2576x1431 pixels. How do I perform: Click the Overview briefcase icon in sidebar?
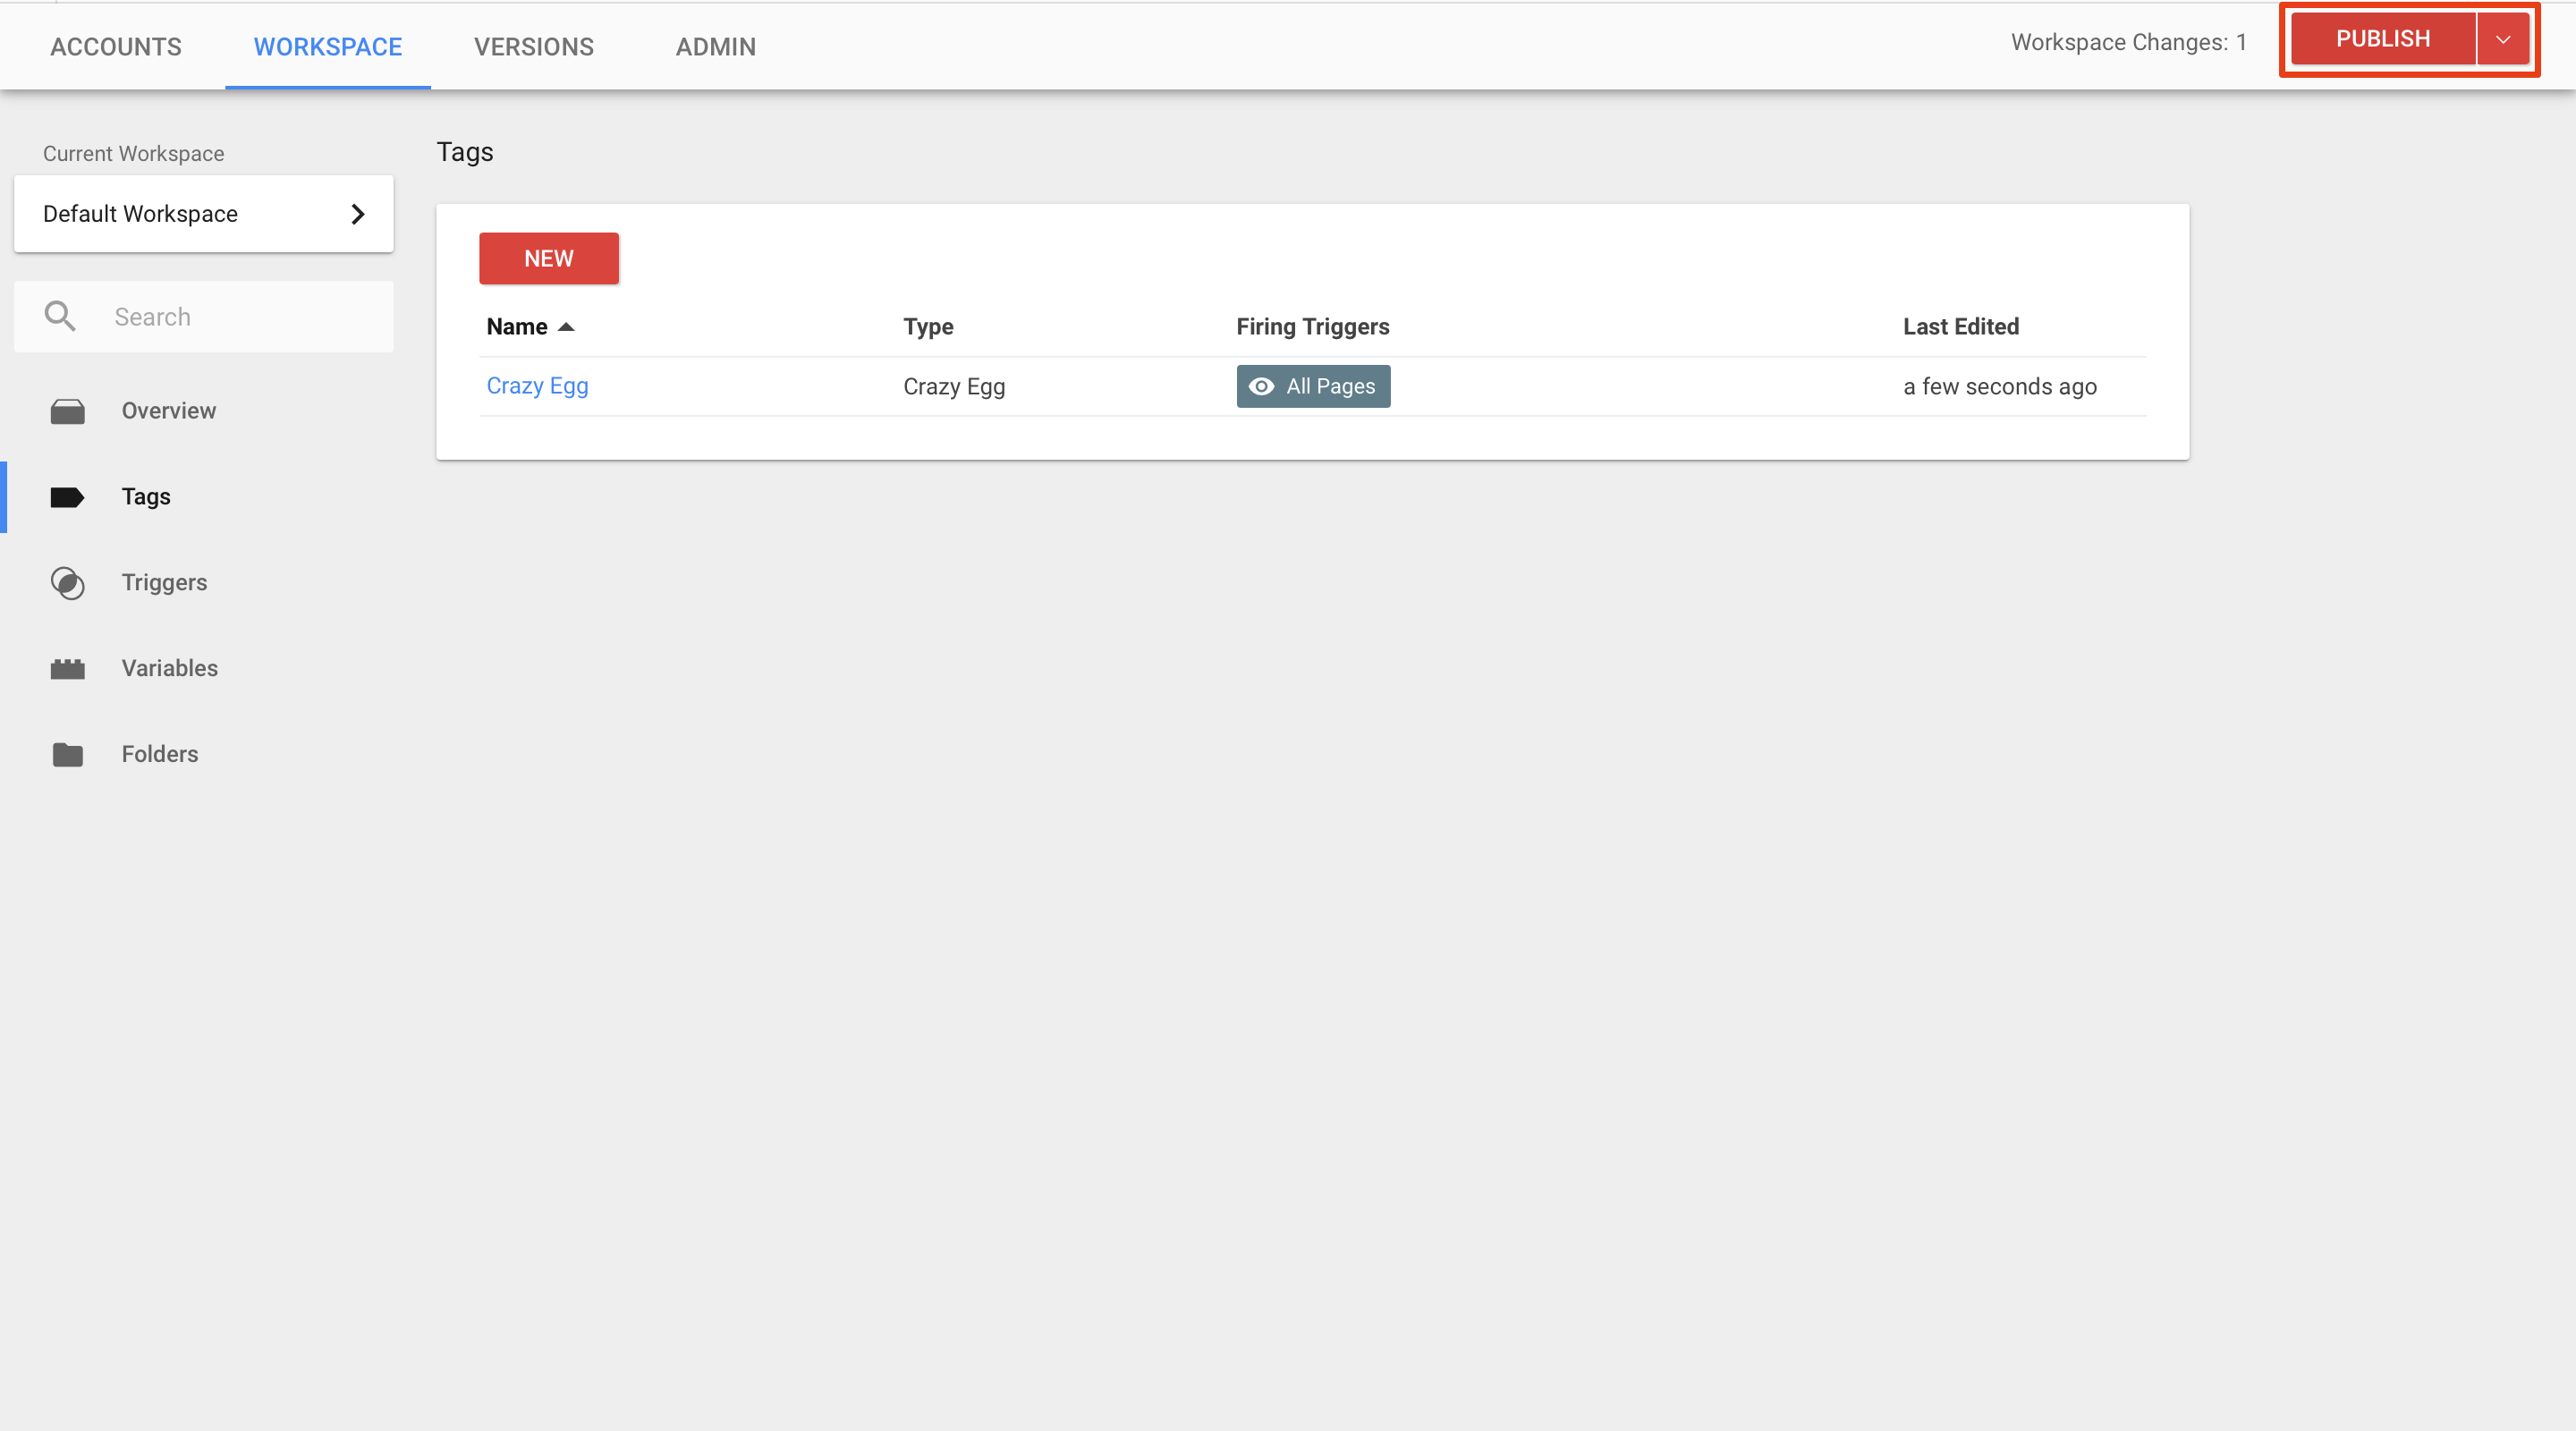pyautogui.click(x=67, y=411)
